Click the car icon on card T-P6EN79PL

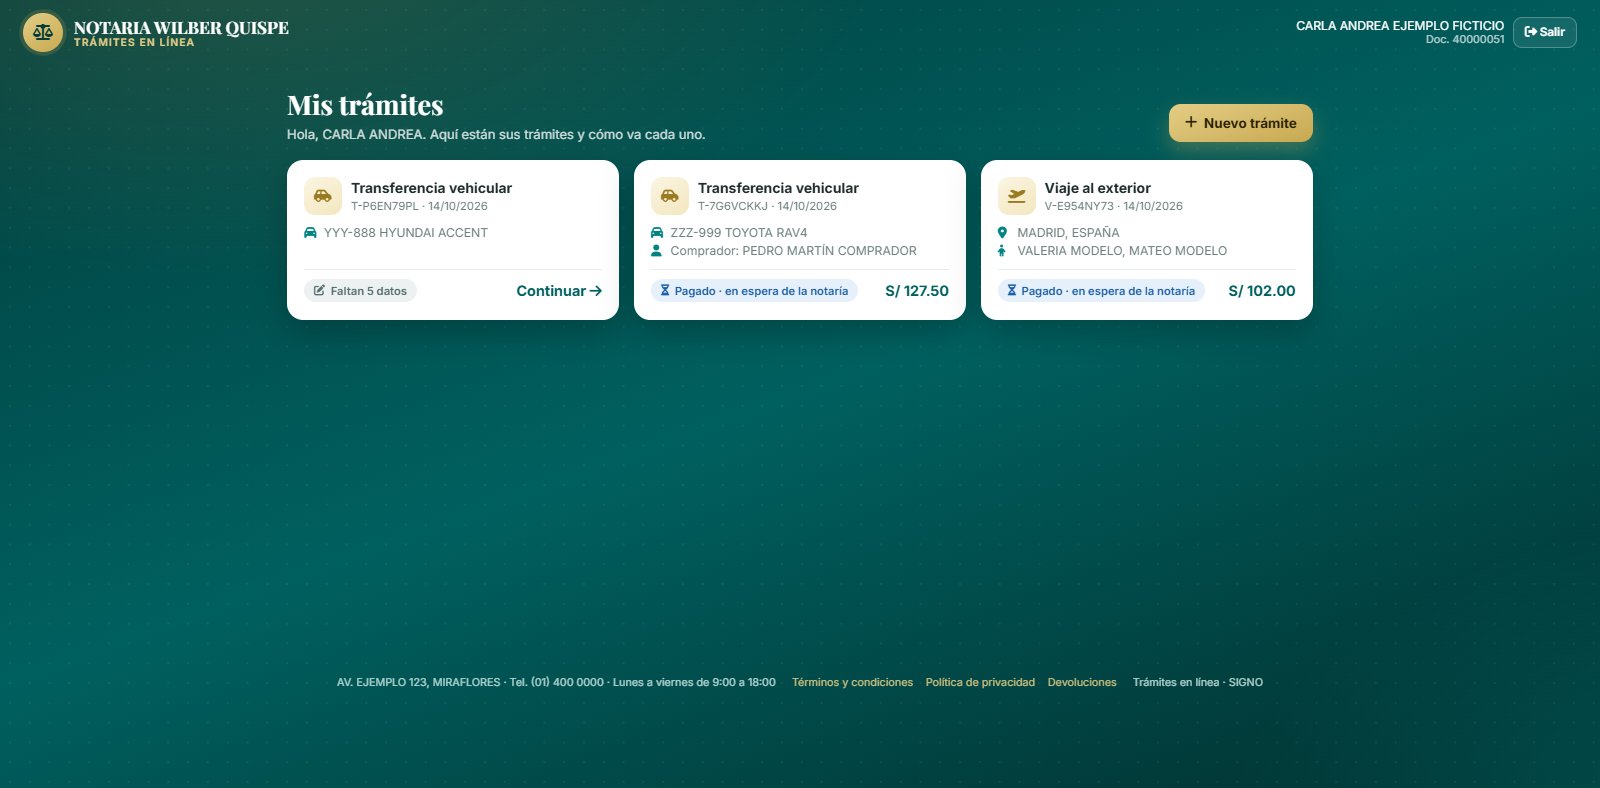pos(323,196)
